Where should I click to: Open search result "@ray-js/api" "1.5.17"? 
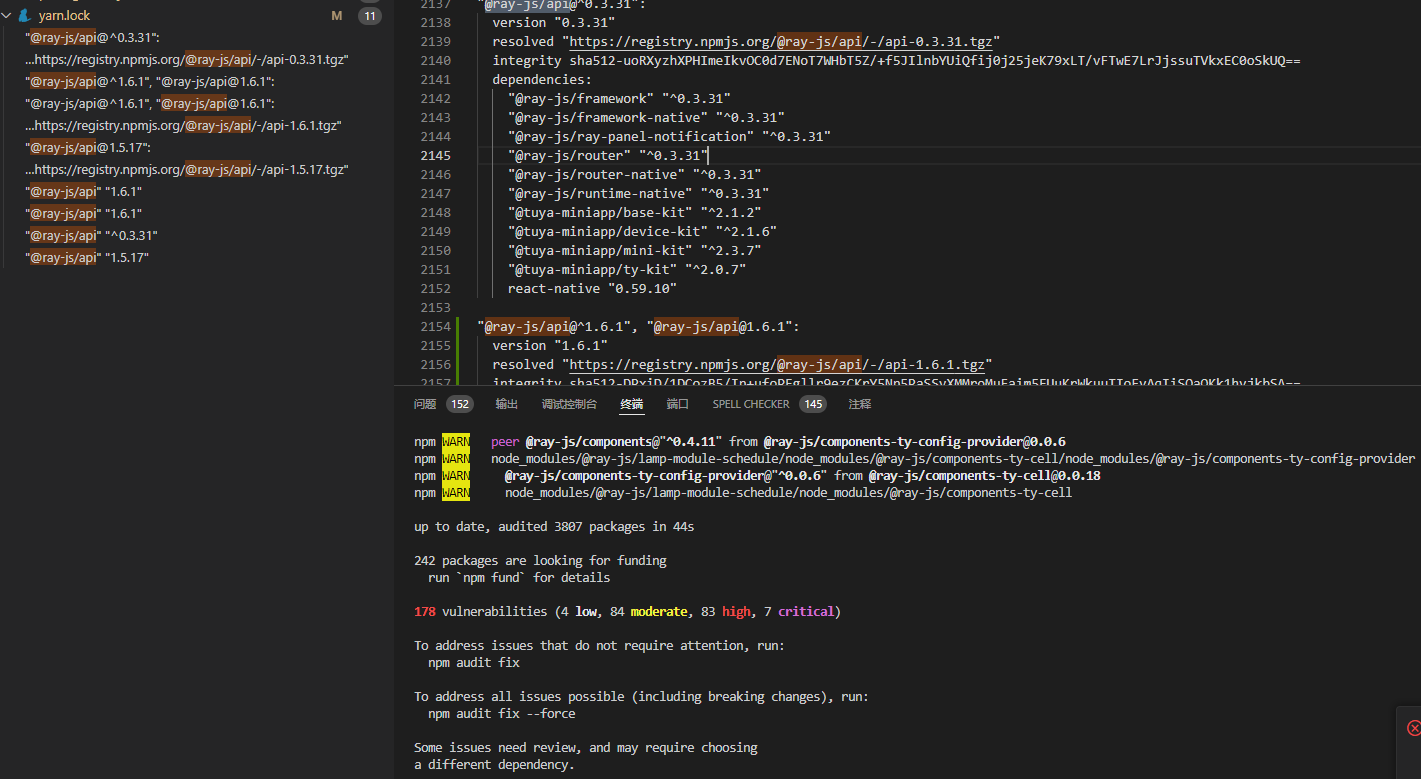click(x=87, y=258)
